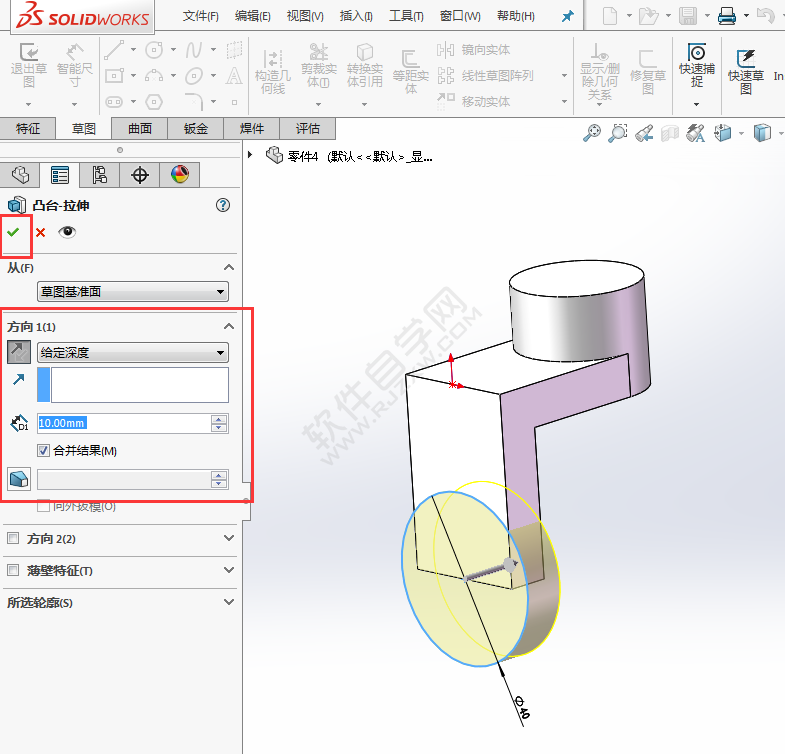Open the Blind end condition dropdown
Viewport: 785px width, 754px height.
coord(133,352)
